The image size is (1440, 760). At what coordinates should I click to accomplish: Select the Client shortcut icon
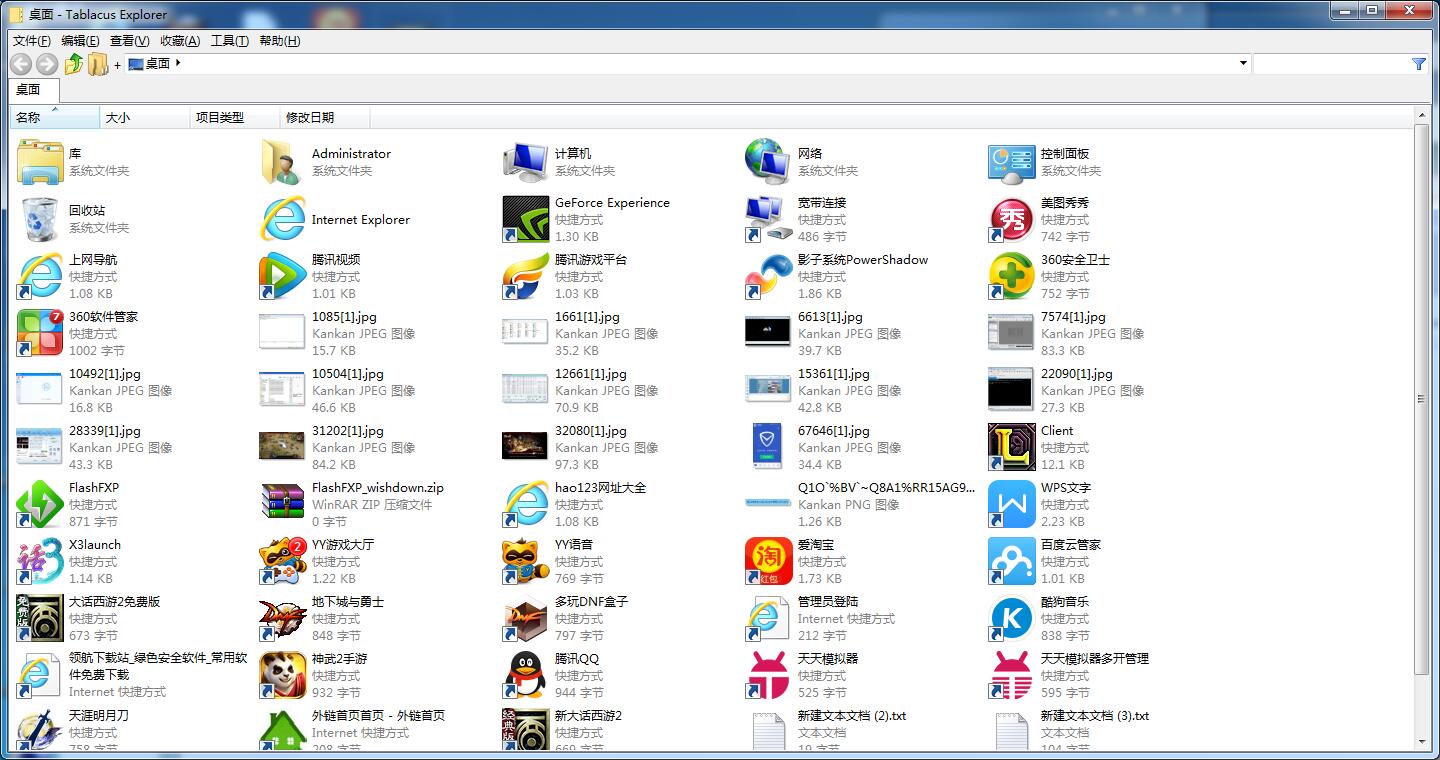coord(1012,447)
